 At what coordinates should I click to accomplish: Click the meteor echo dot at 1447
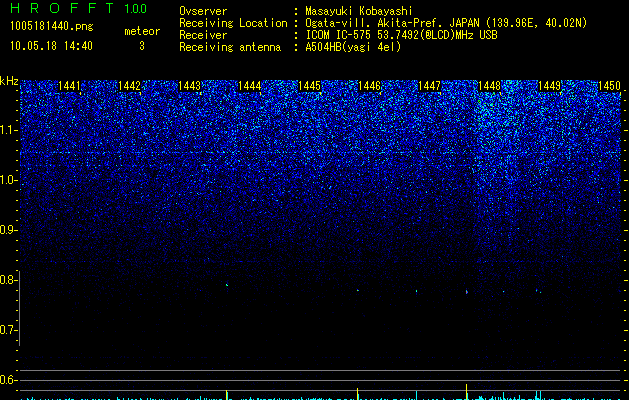(416, 291)
